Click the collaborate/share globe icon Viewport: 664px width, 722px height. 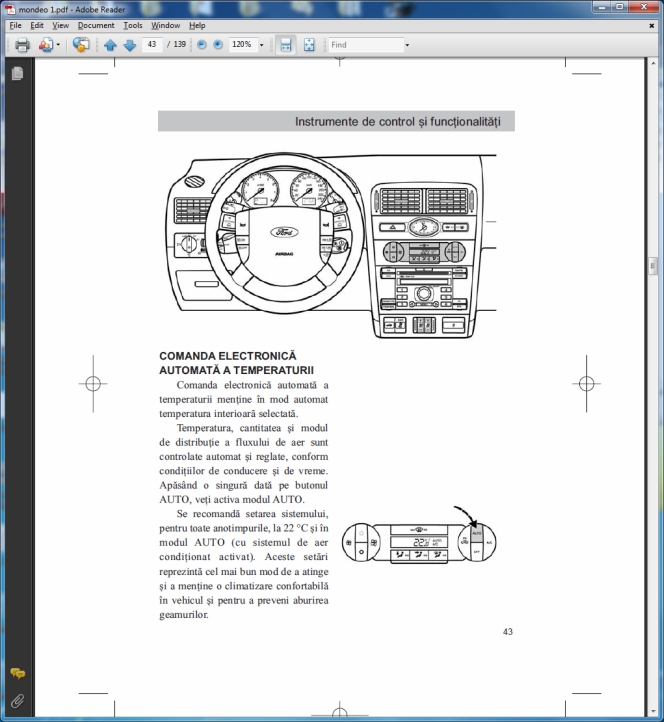pos(81,45)
